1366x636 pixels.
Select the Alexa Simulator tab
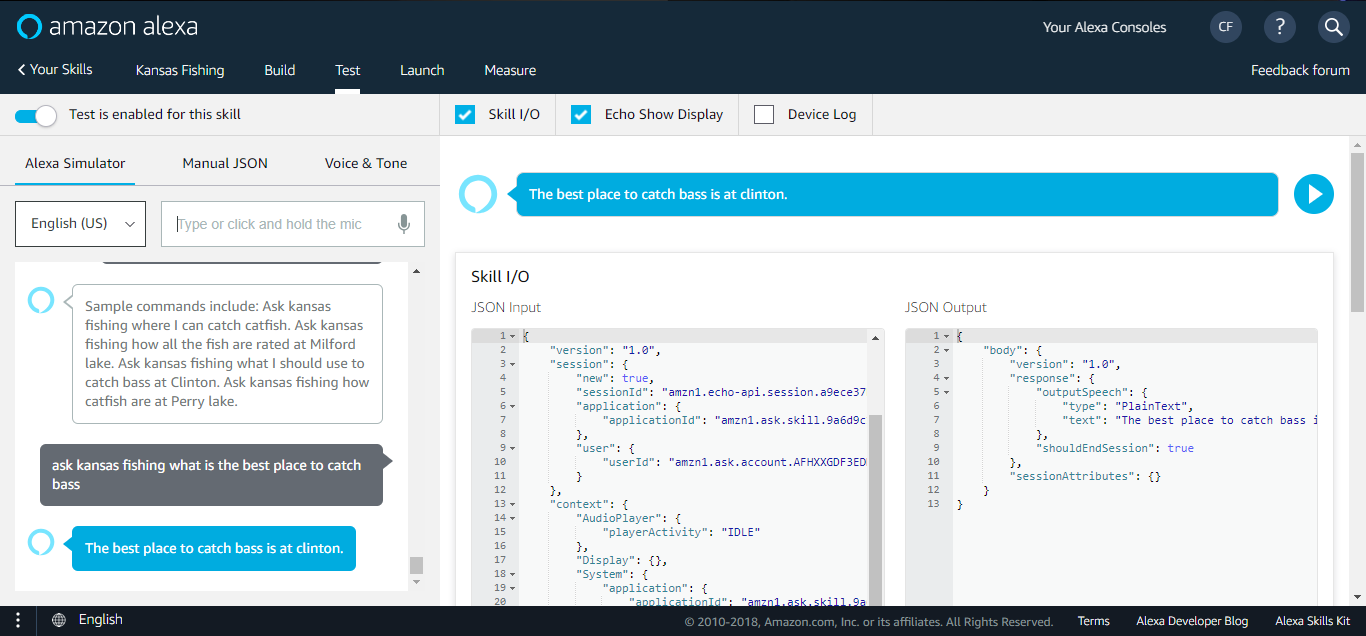pos(75,163)
